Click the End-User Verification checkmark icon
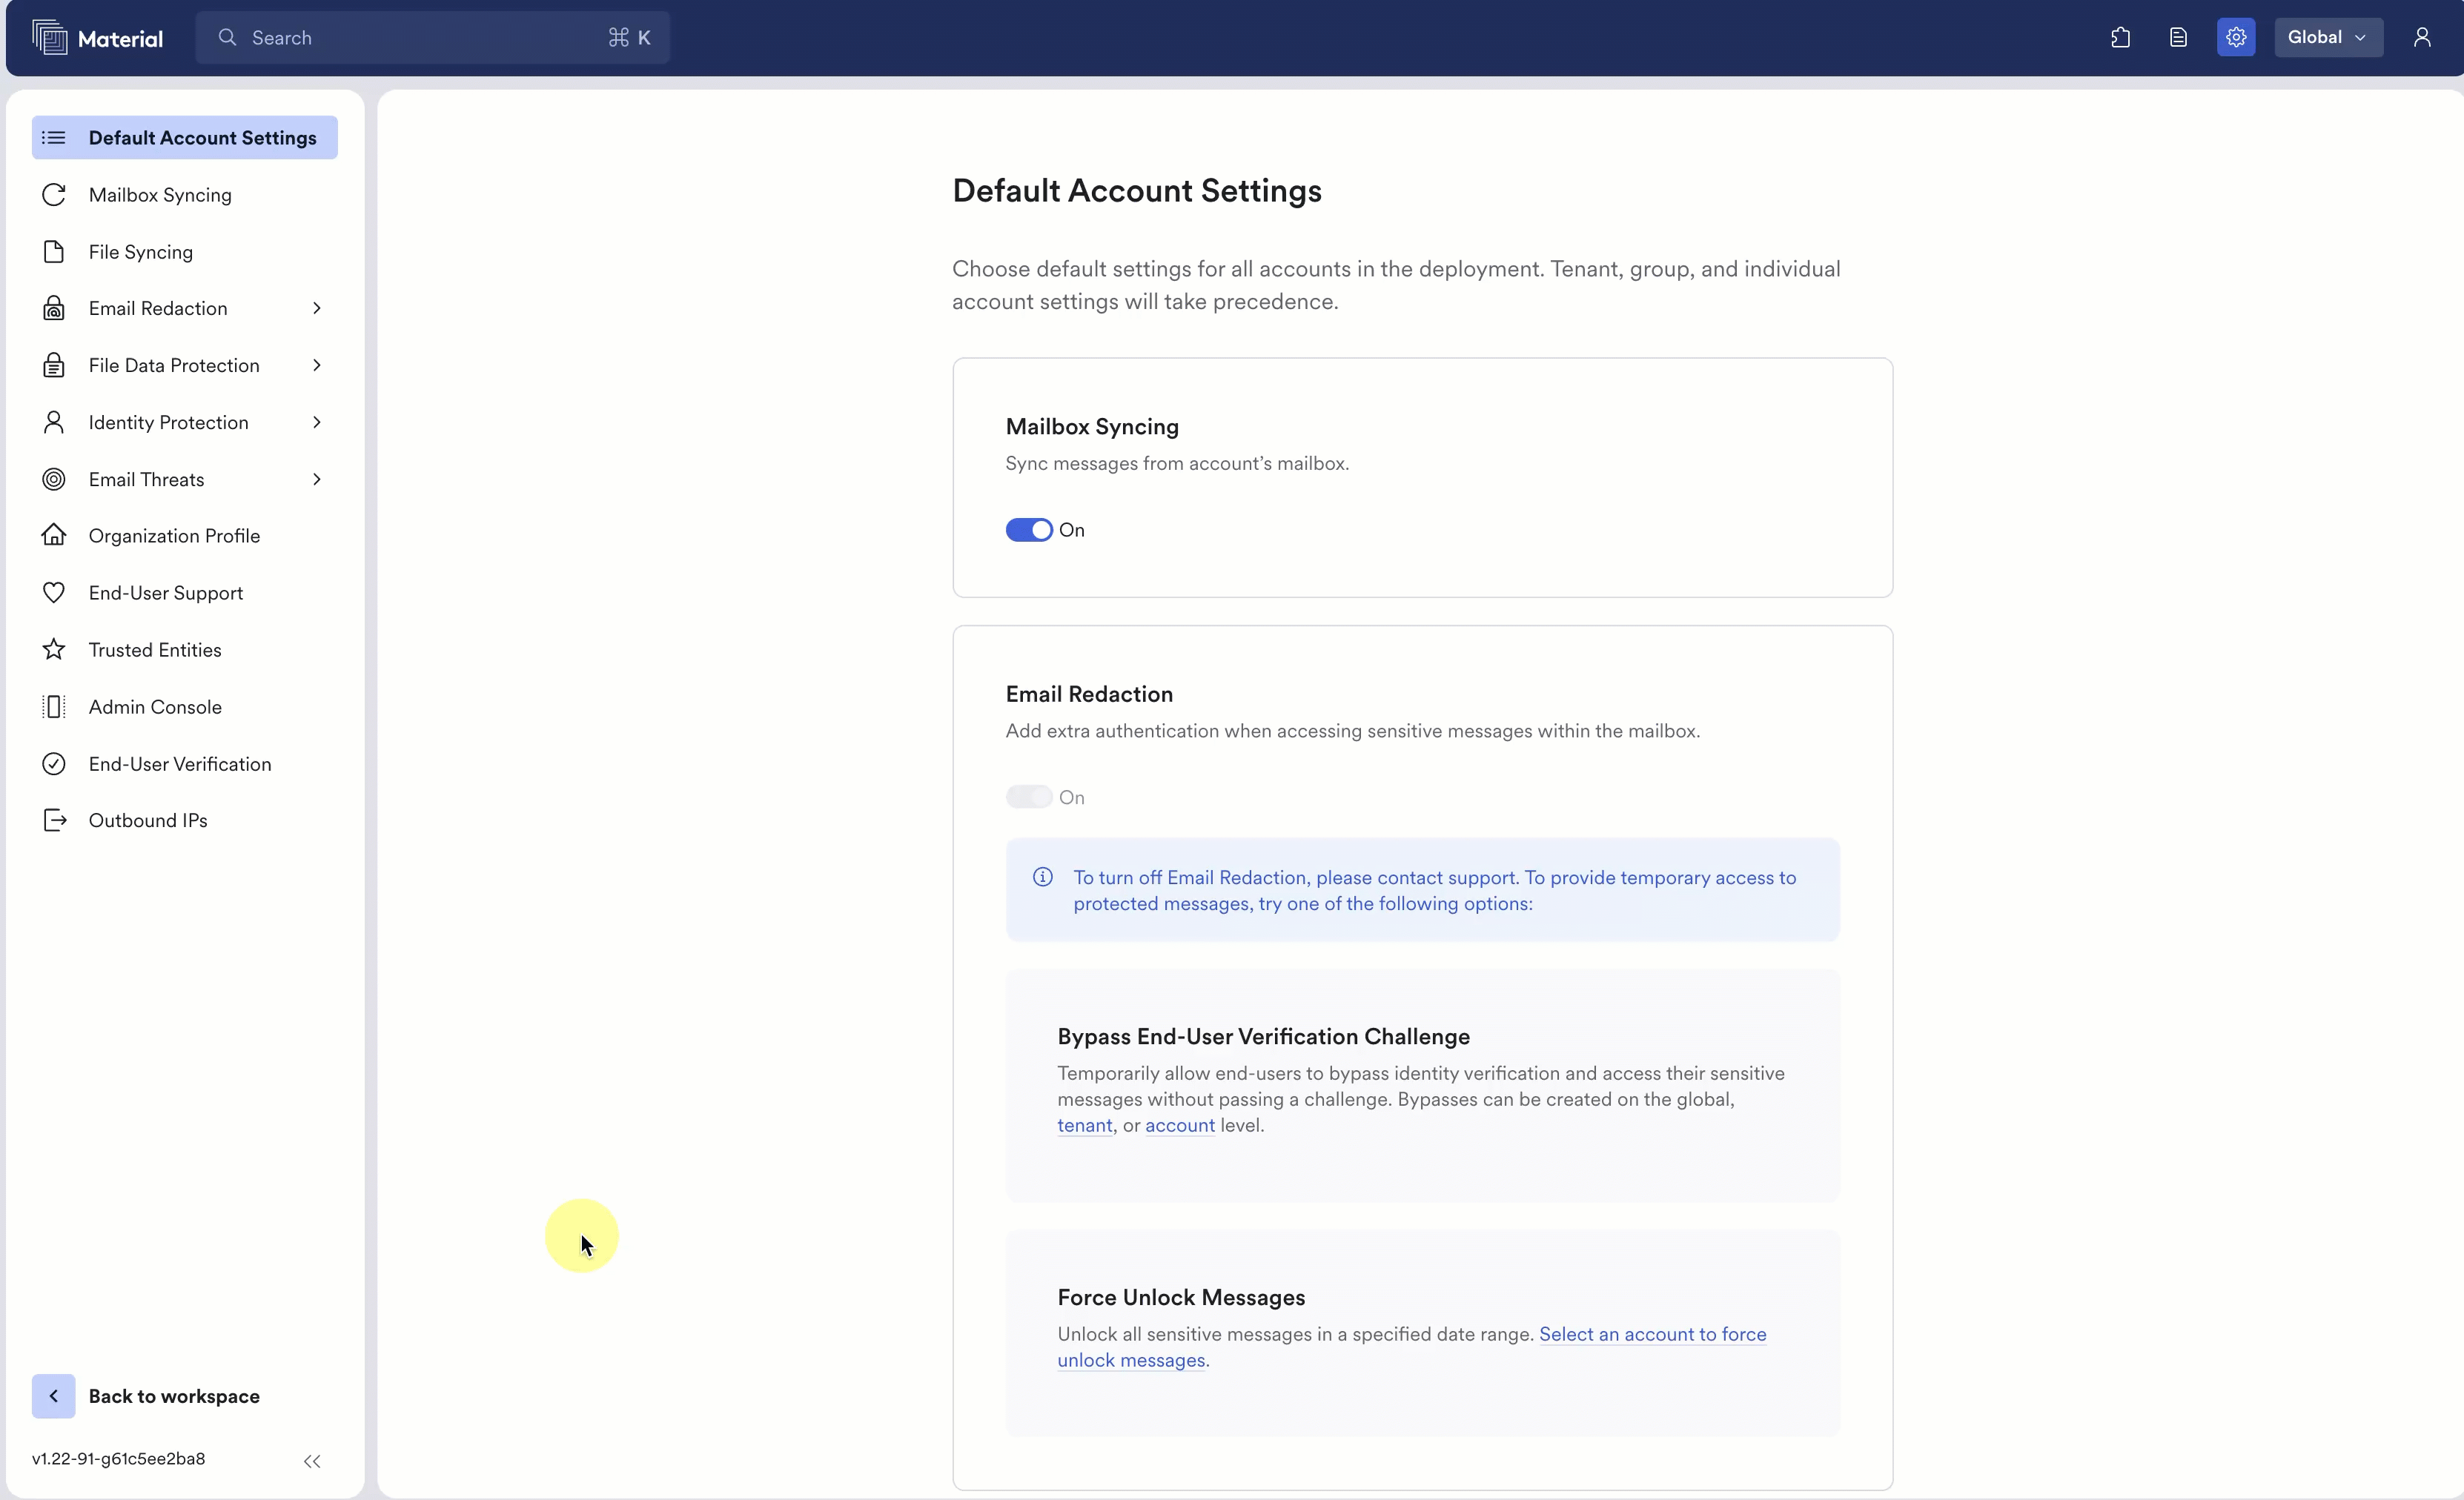The image size is (2464, 1500). click(x=54, y=764)
